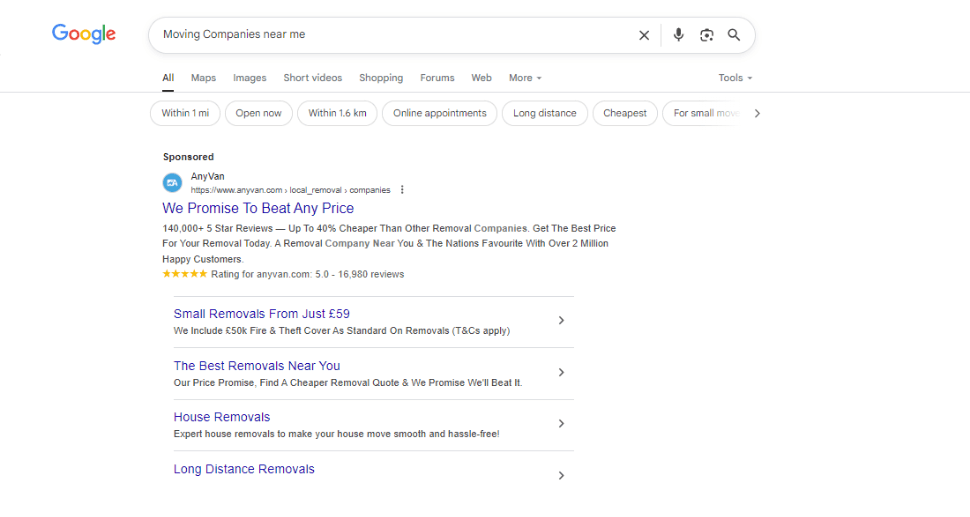Select the Long distance filter chip
Screen dimensions: 970x517
pyautogui.click(x=544, y=113)
